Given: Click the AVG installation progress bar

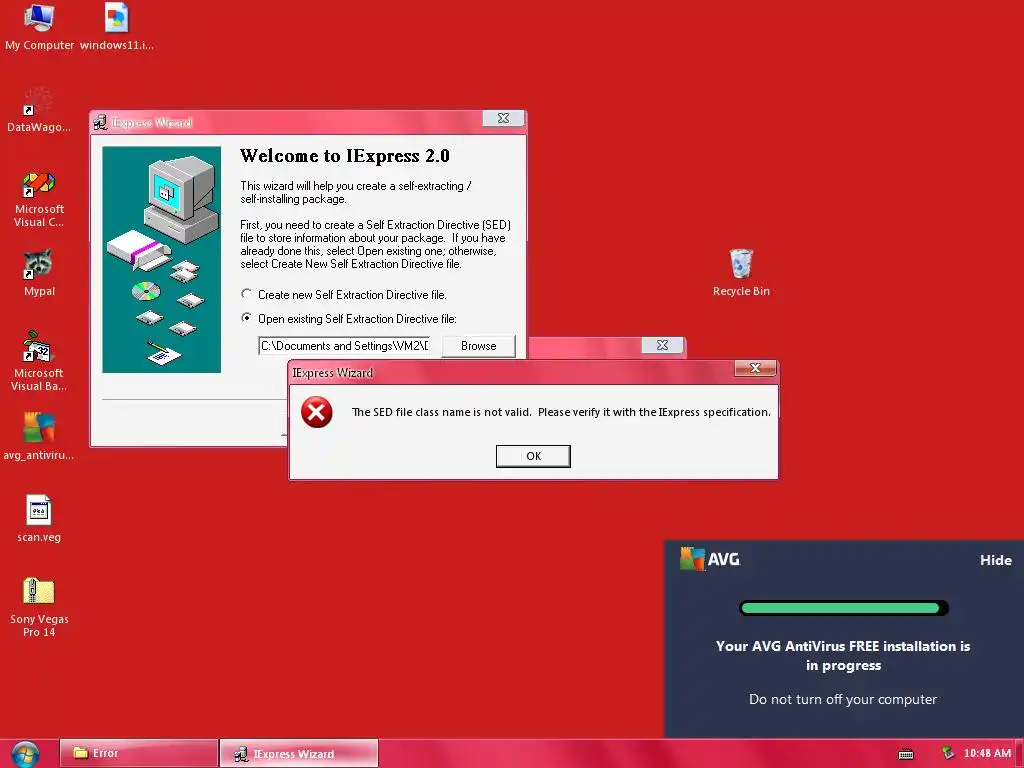Looking at the screenshot, I should [x=844, y=609].
